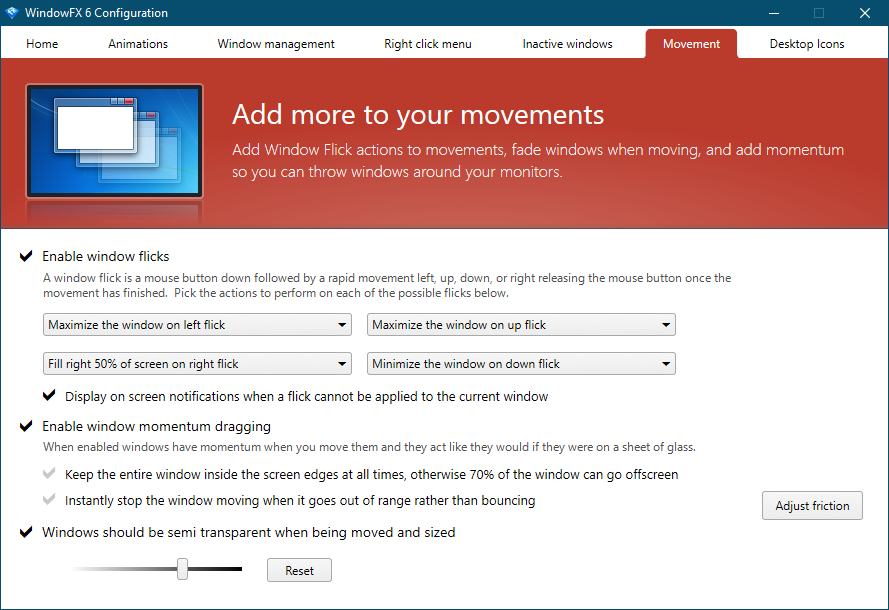
Task: Open the Inactive windows tab
Action: click(x=567, y=44)
